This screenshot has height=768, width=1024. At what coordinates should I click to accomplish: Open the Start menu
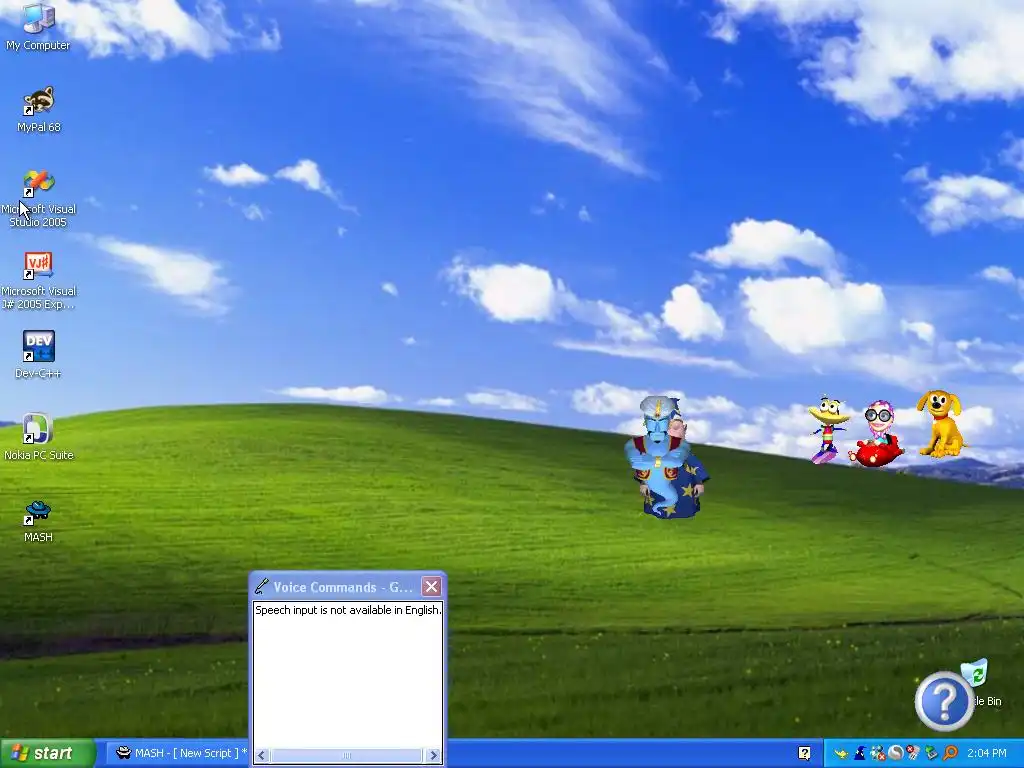48,753
